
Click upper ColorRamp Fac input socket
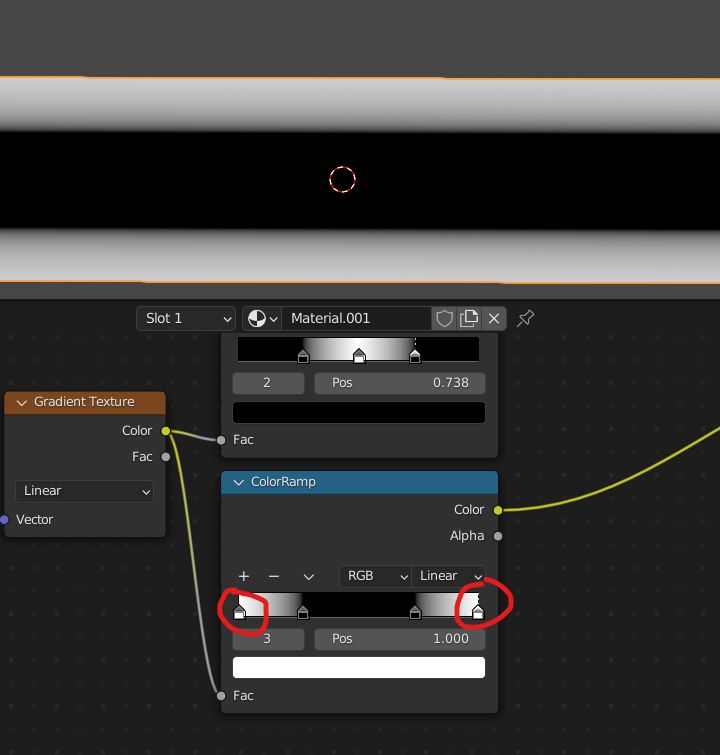221,440
